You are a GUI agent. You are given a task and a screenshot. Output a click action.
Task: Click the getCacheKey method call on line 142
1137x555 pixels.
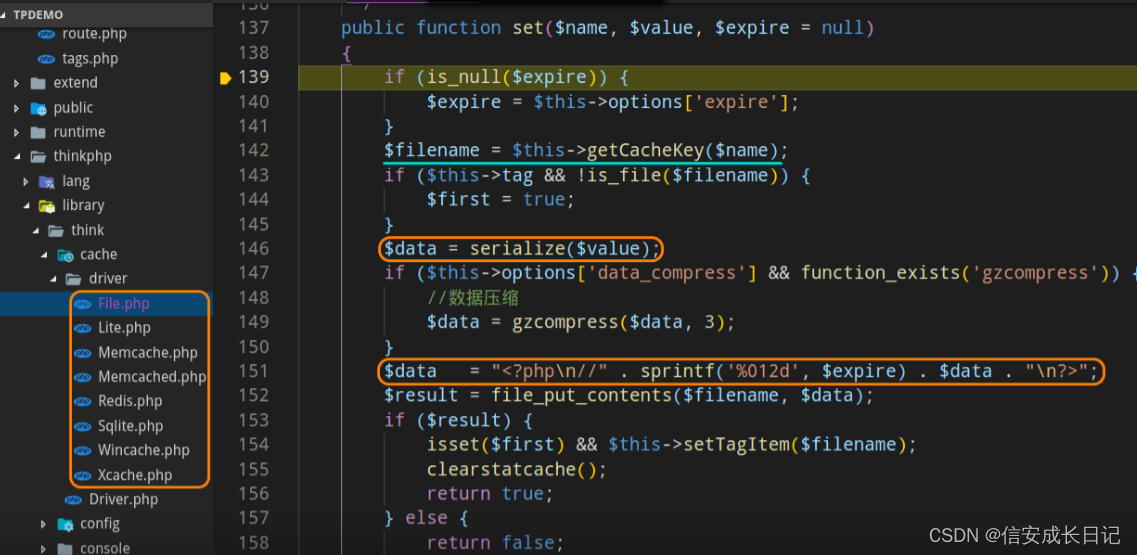pyautogui.click(x=645, y=150)
